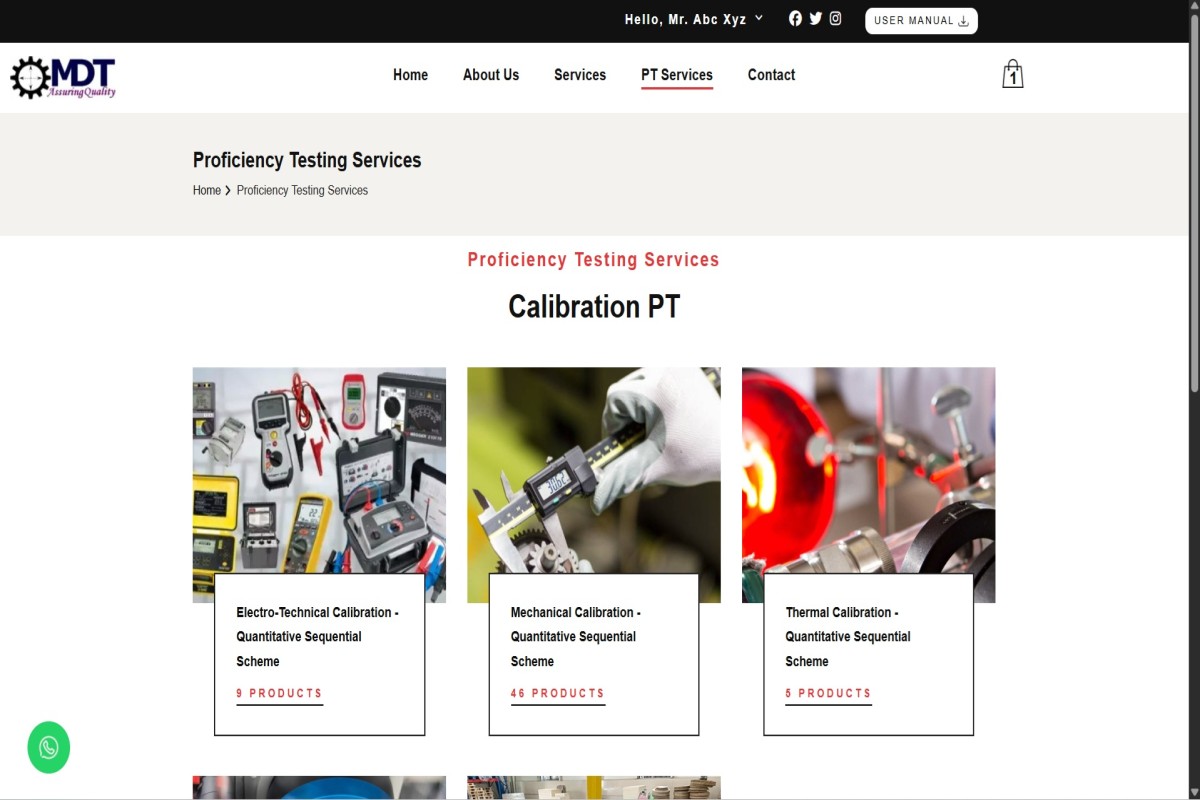Click download icon in User Manual button

pyautogui.click(x=964, y=21)
